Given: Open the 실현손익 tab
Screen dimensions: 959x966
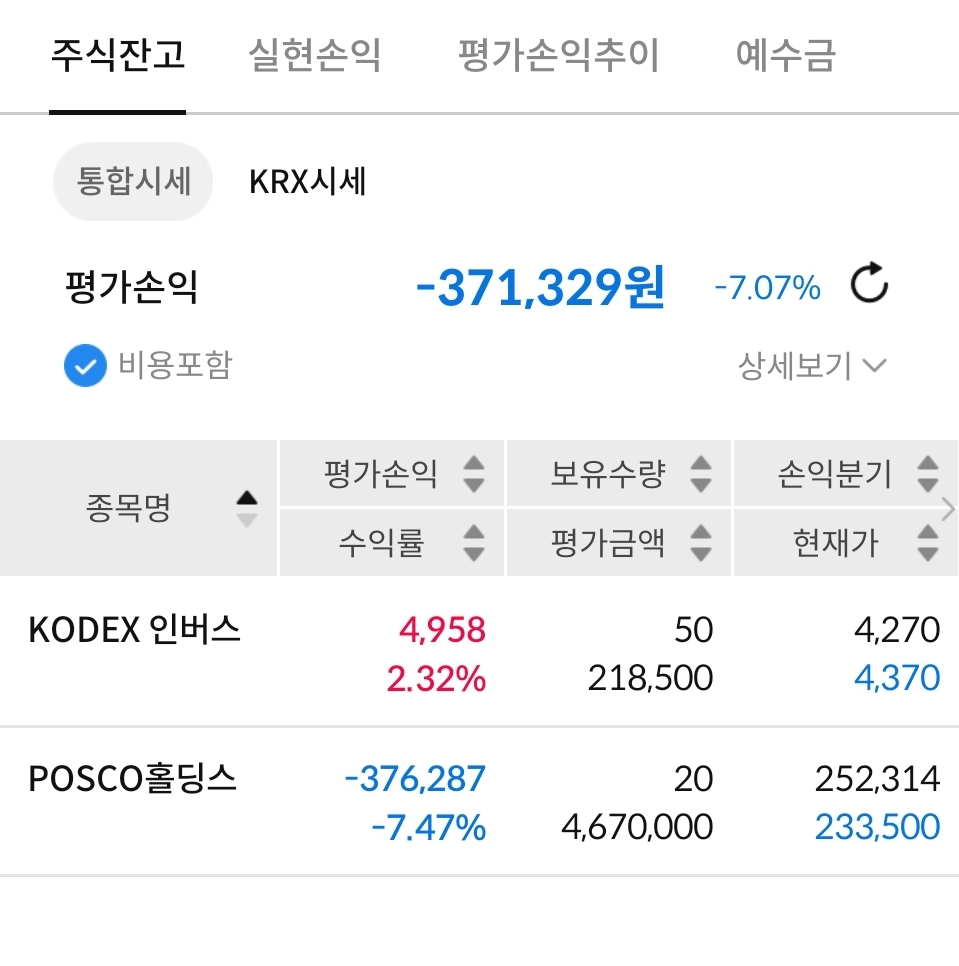Looking at the screenshot, I should (x=315, y=55).
